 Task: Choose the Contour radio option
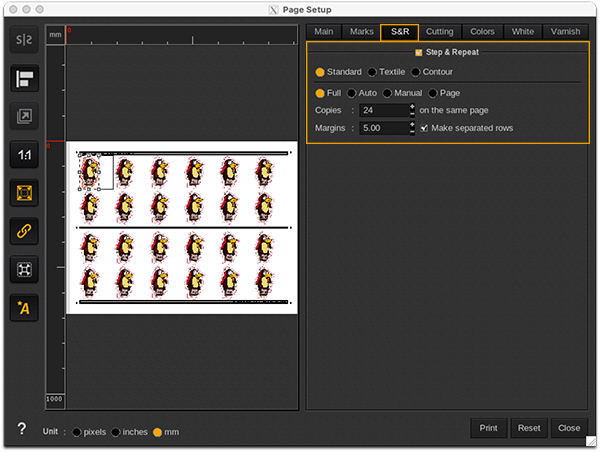pyautogui.click(x=416, y=72)
